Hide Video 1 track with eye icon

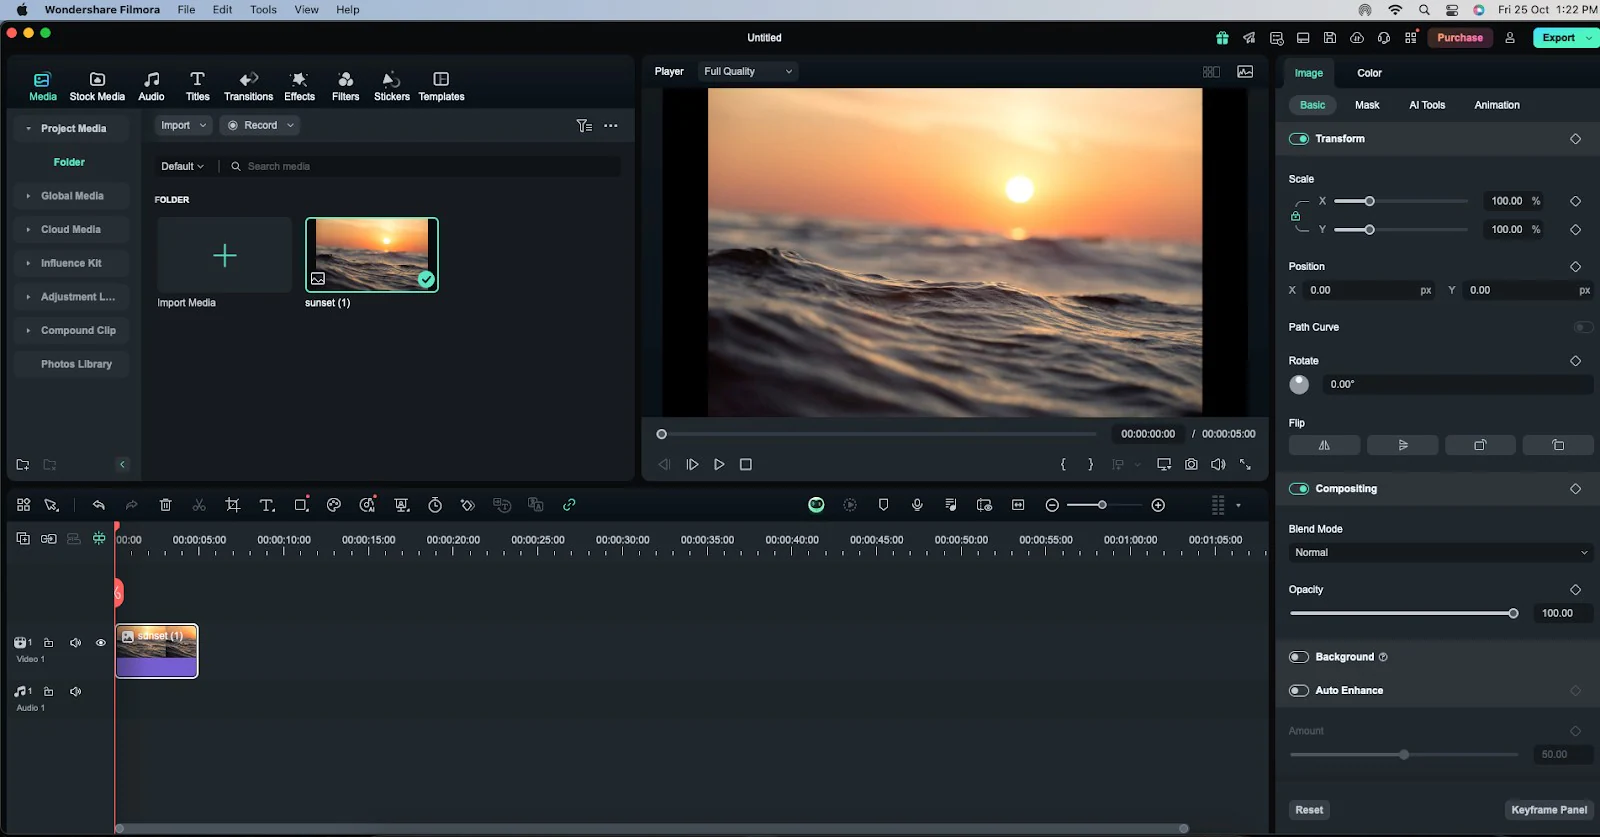pos(101,643)
